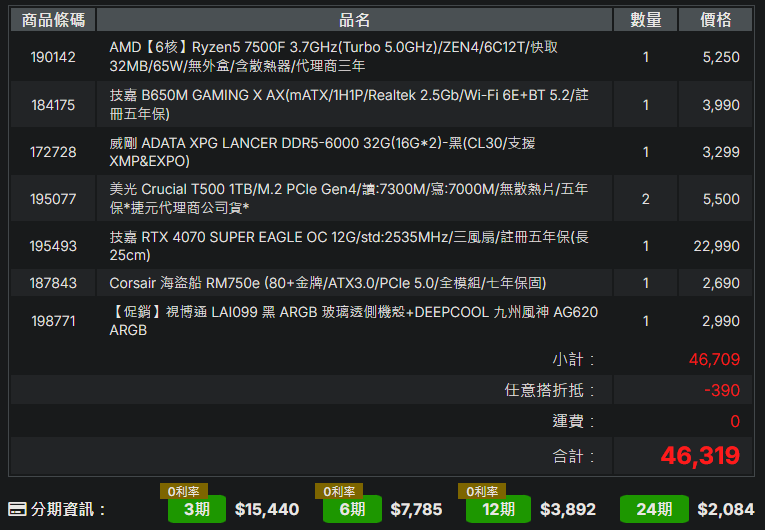Click the price 3,299
Viewport: 765px width, 530px height.
tap(721, 152)
